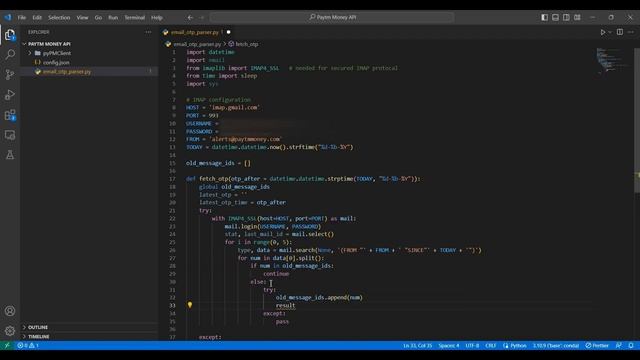
Task: Show errors and warnings in status bar
Action: (x=28, y=345)
